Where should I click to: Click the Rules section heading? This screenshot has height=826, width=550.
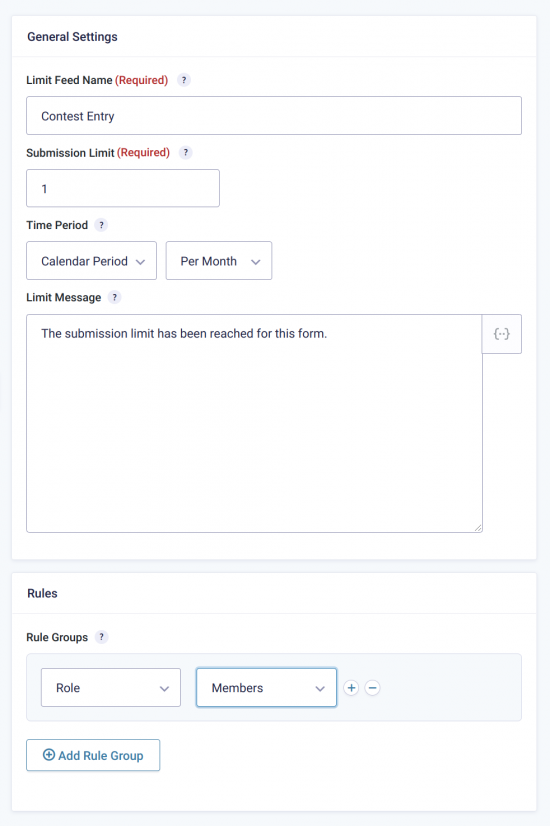click(x=43, y=593)
